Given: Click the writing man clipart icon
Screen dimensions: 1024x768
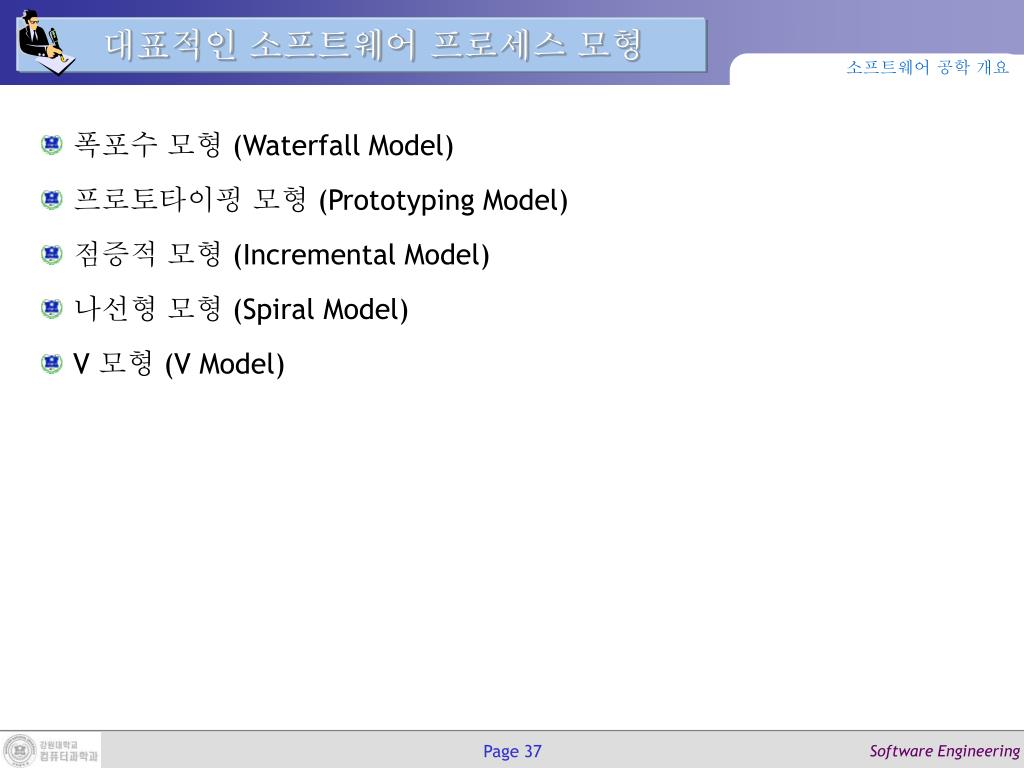Looking at the screenshot, I should (46, 42).
